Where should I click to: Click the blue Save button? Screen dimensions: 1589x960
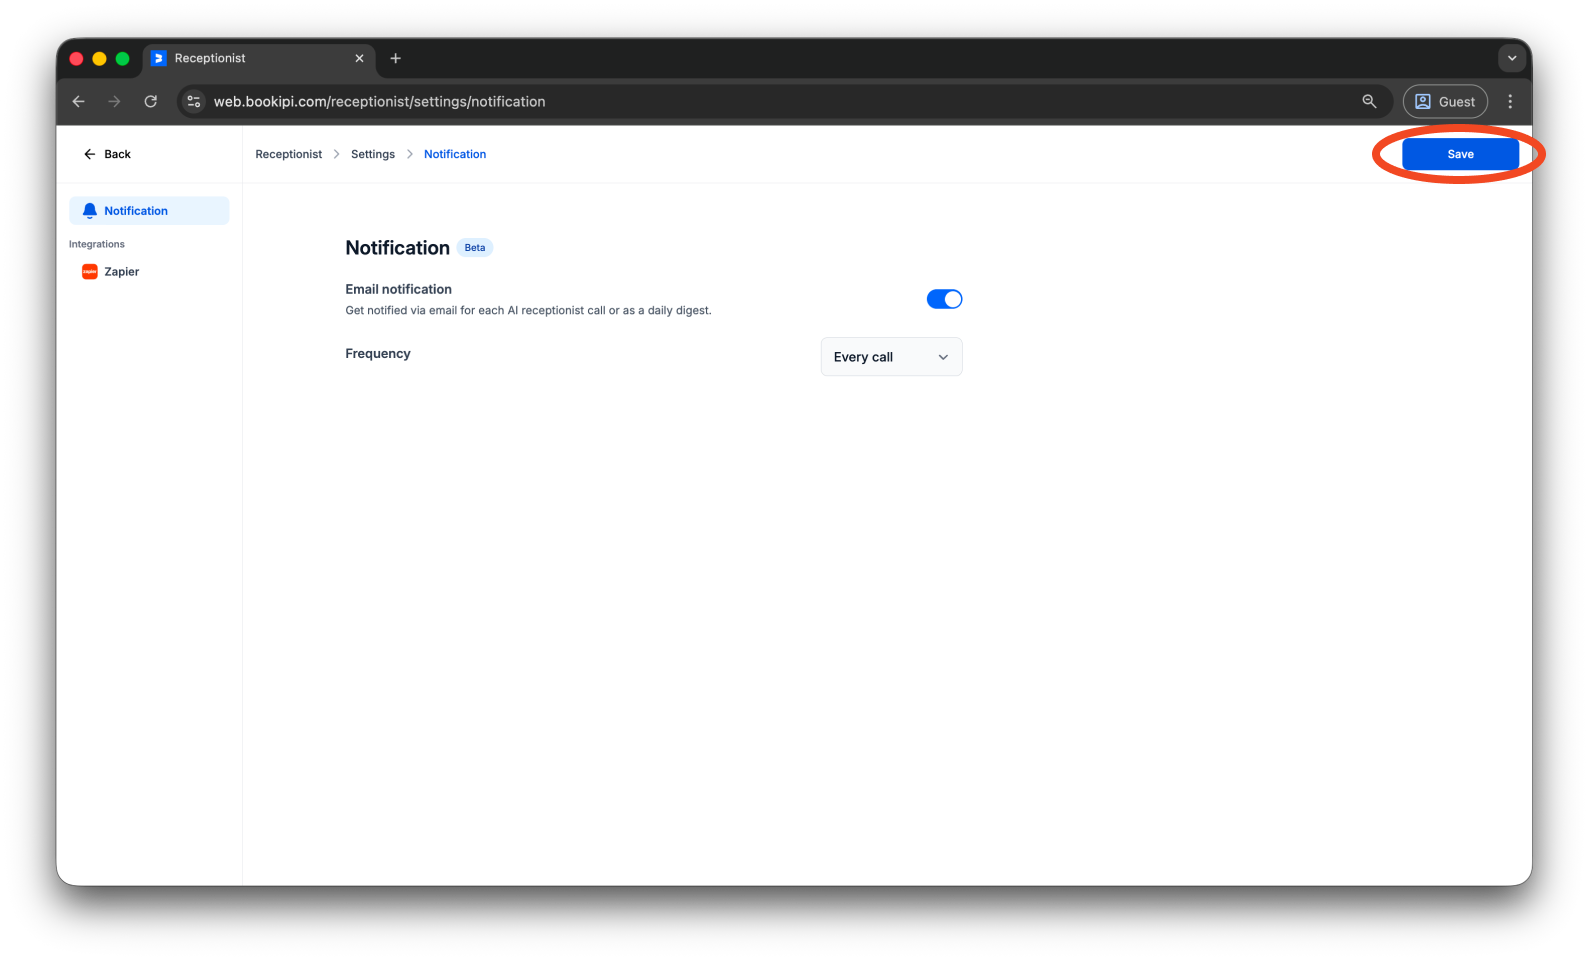click(x=1460, y=154)
